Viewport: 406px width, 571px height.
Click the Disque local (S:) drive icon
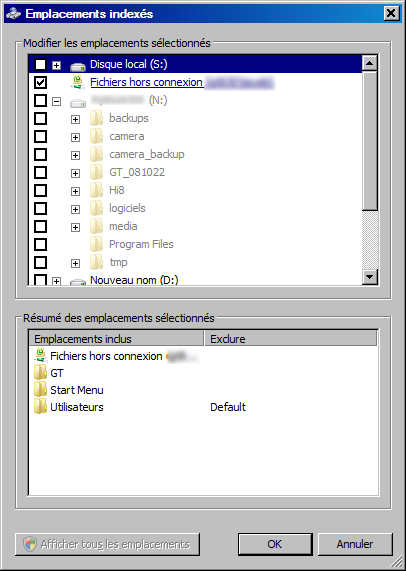[78, 66]
